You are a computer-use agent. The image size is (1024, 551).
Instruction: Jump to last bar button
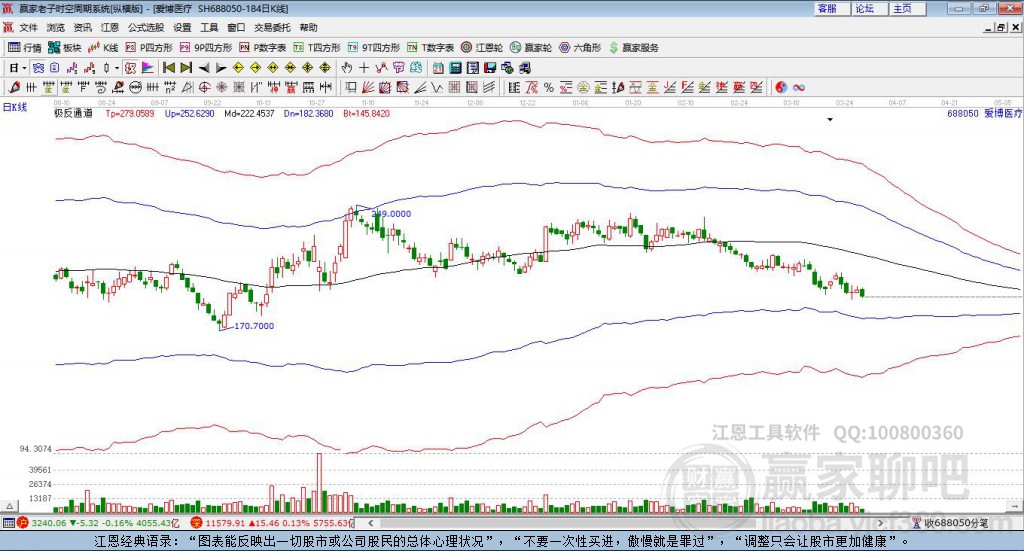click(x=186, y=68)
